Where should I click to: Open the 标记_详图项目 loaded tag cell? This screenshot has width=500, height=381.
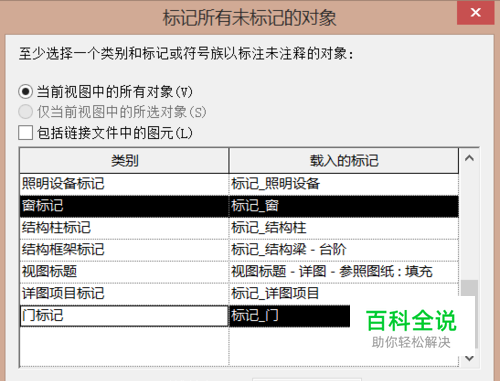pyautogui.click(x=344, y=294)
